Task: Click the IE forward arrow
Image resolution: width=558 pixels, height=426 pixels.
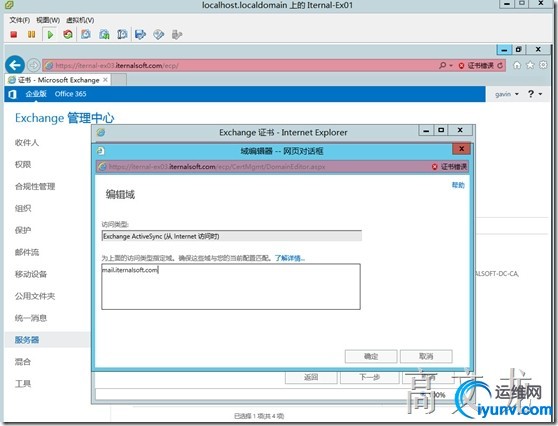Action: click(33, 65)
